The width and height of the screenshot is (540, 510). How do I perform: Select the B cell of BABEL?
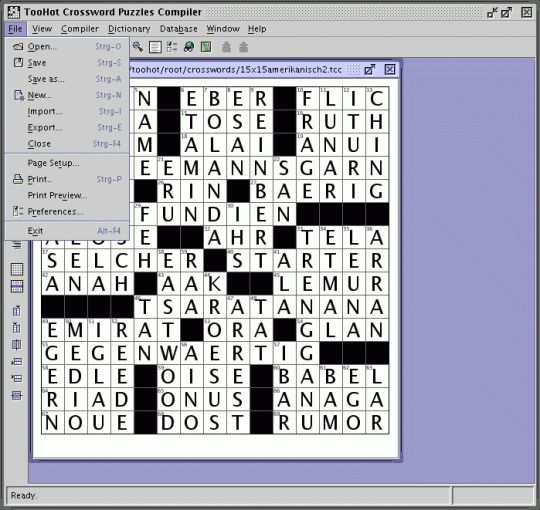pyautogui.click(x=284, y=376)
